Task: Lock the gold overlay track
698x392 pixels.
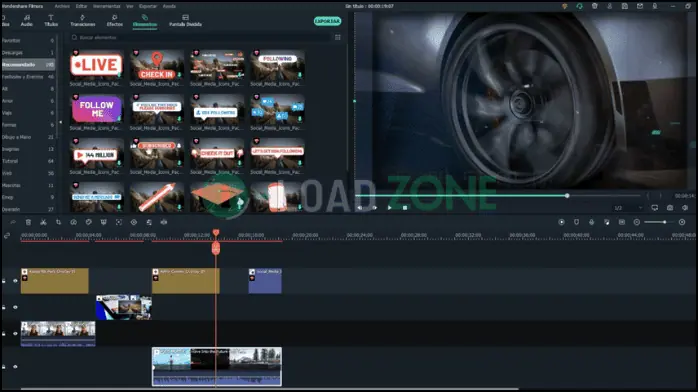Action: [x=4, y=281]
